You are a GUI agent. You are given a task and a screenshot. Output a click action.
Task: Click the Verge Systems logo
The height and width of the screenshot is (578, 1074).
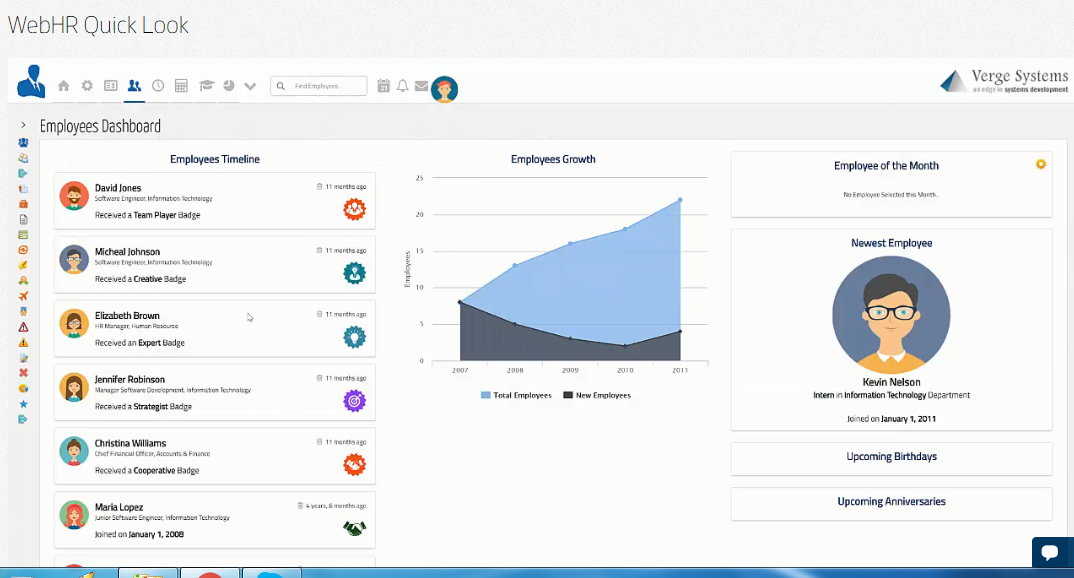click(1004, 81)
